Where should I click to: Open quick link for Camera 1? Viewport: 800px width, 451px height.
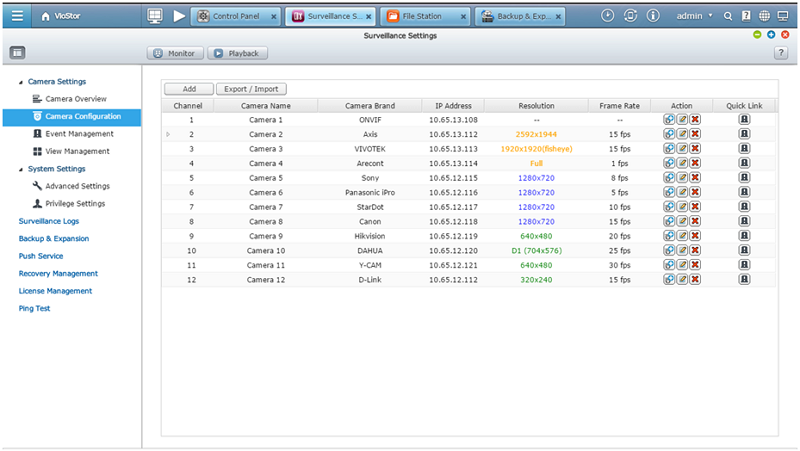pos(744,119)
